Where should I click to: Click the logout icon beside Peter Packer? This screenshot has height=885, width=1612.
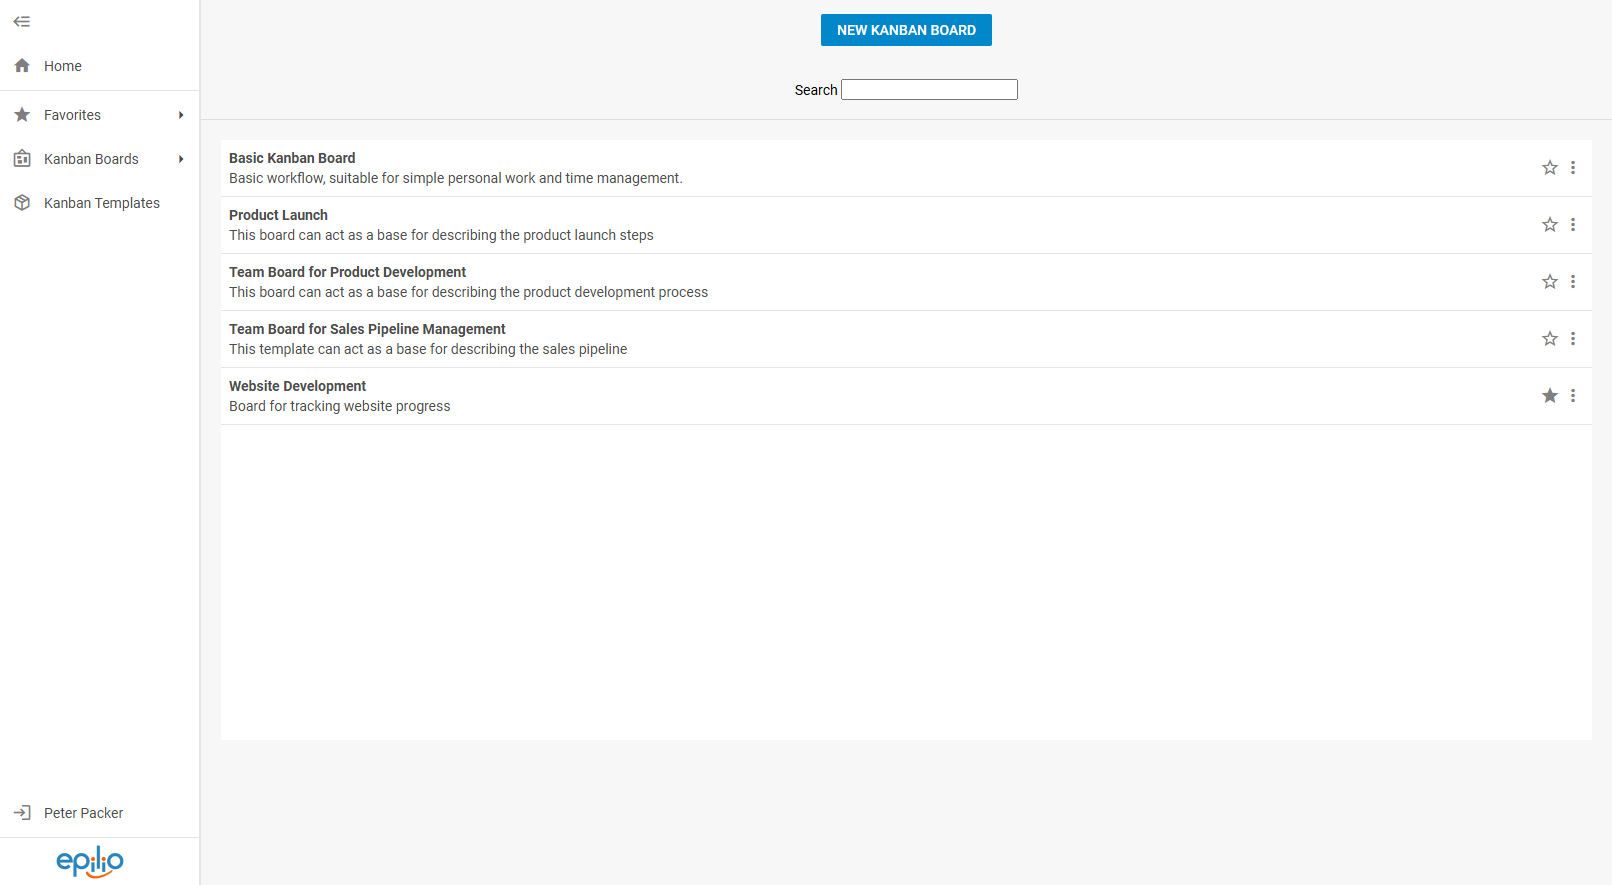coord(22,813)
